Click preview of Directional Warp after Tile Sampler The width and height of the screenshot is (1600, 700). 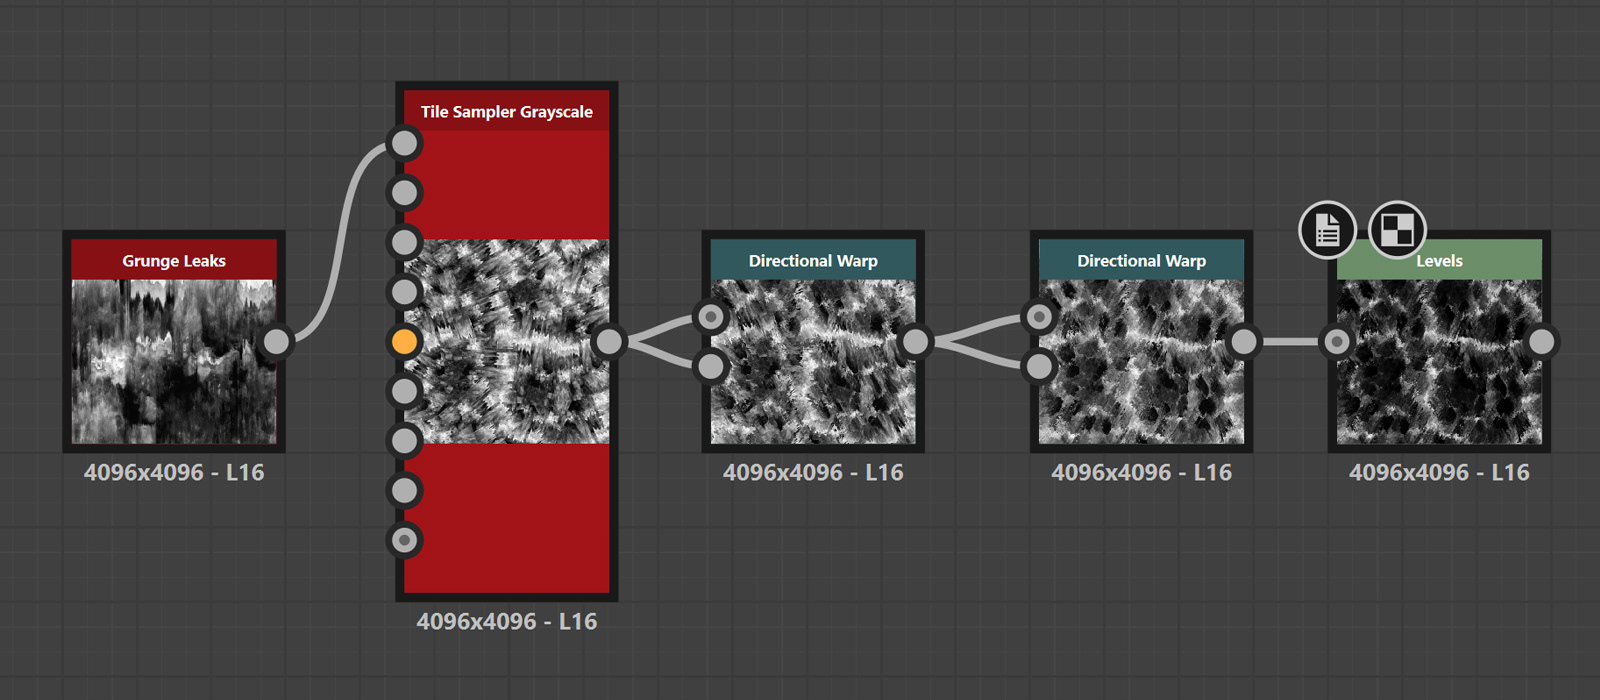(x=813, y=362)
